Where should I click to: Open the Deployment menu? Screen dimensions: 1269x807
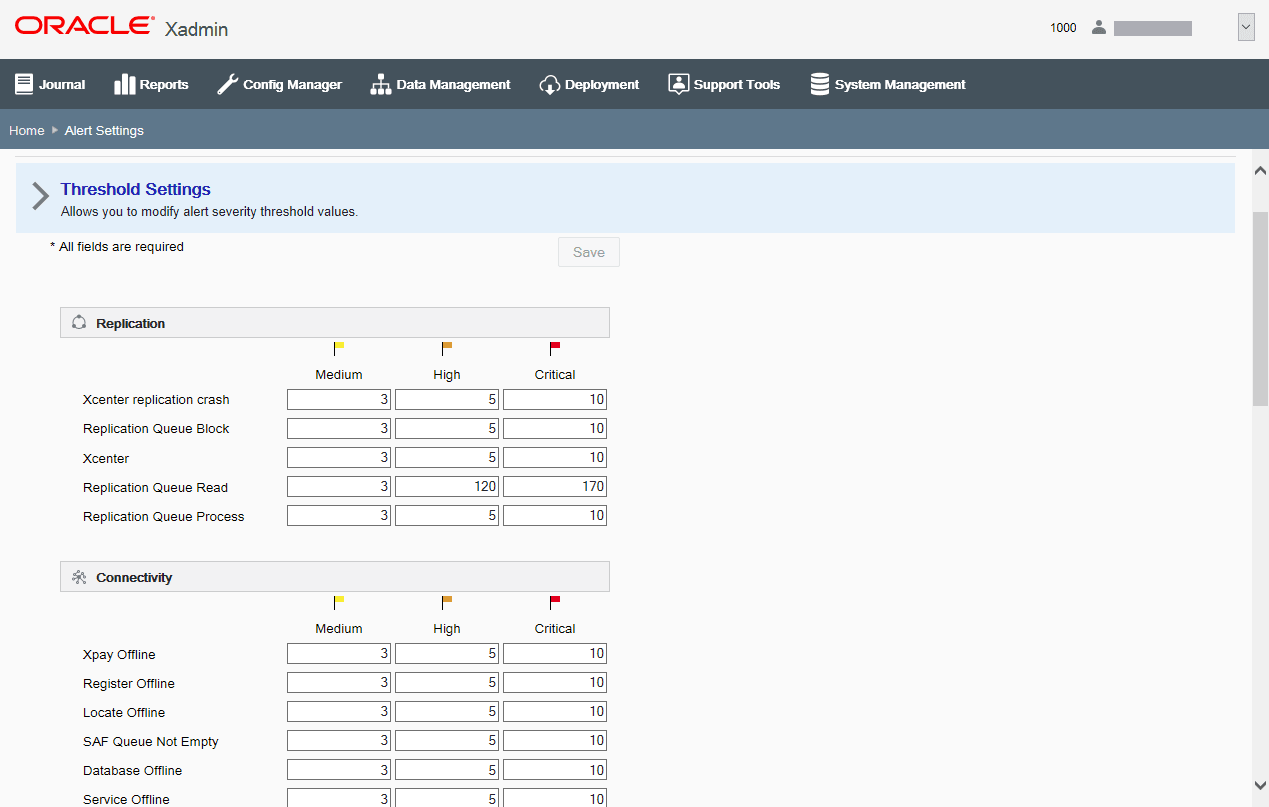click(589, 84)
